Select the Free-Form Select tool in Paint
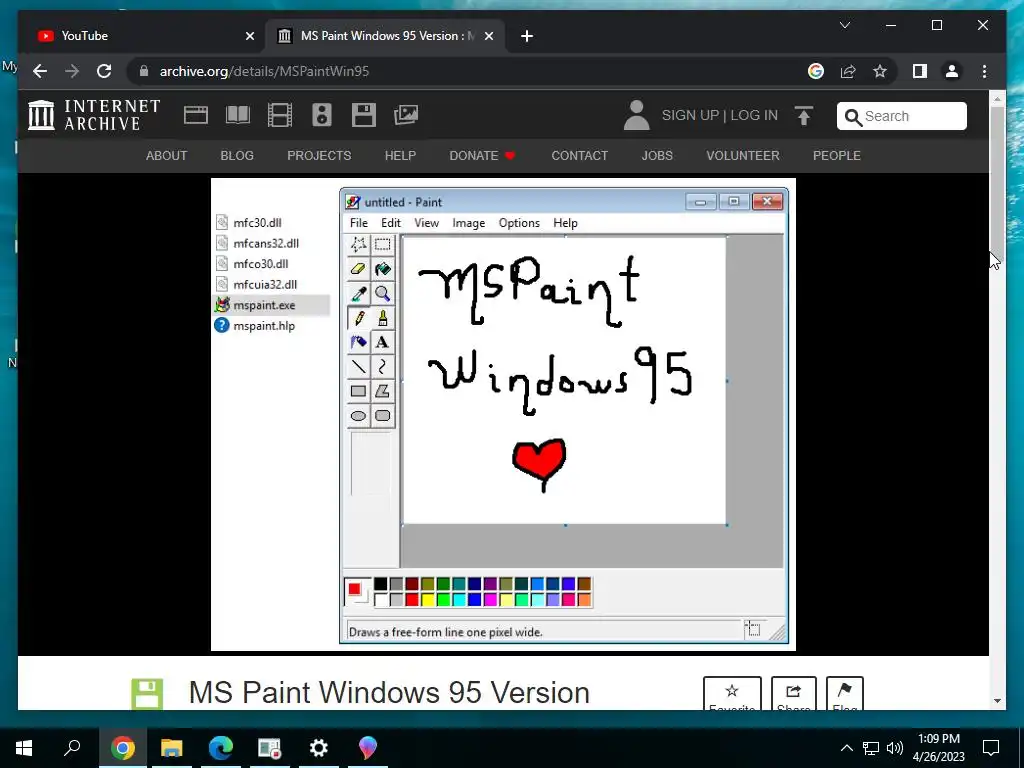 click(x=359, y=245)
